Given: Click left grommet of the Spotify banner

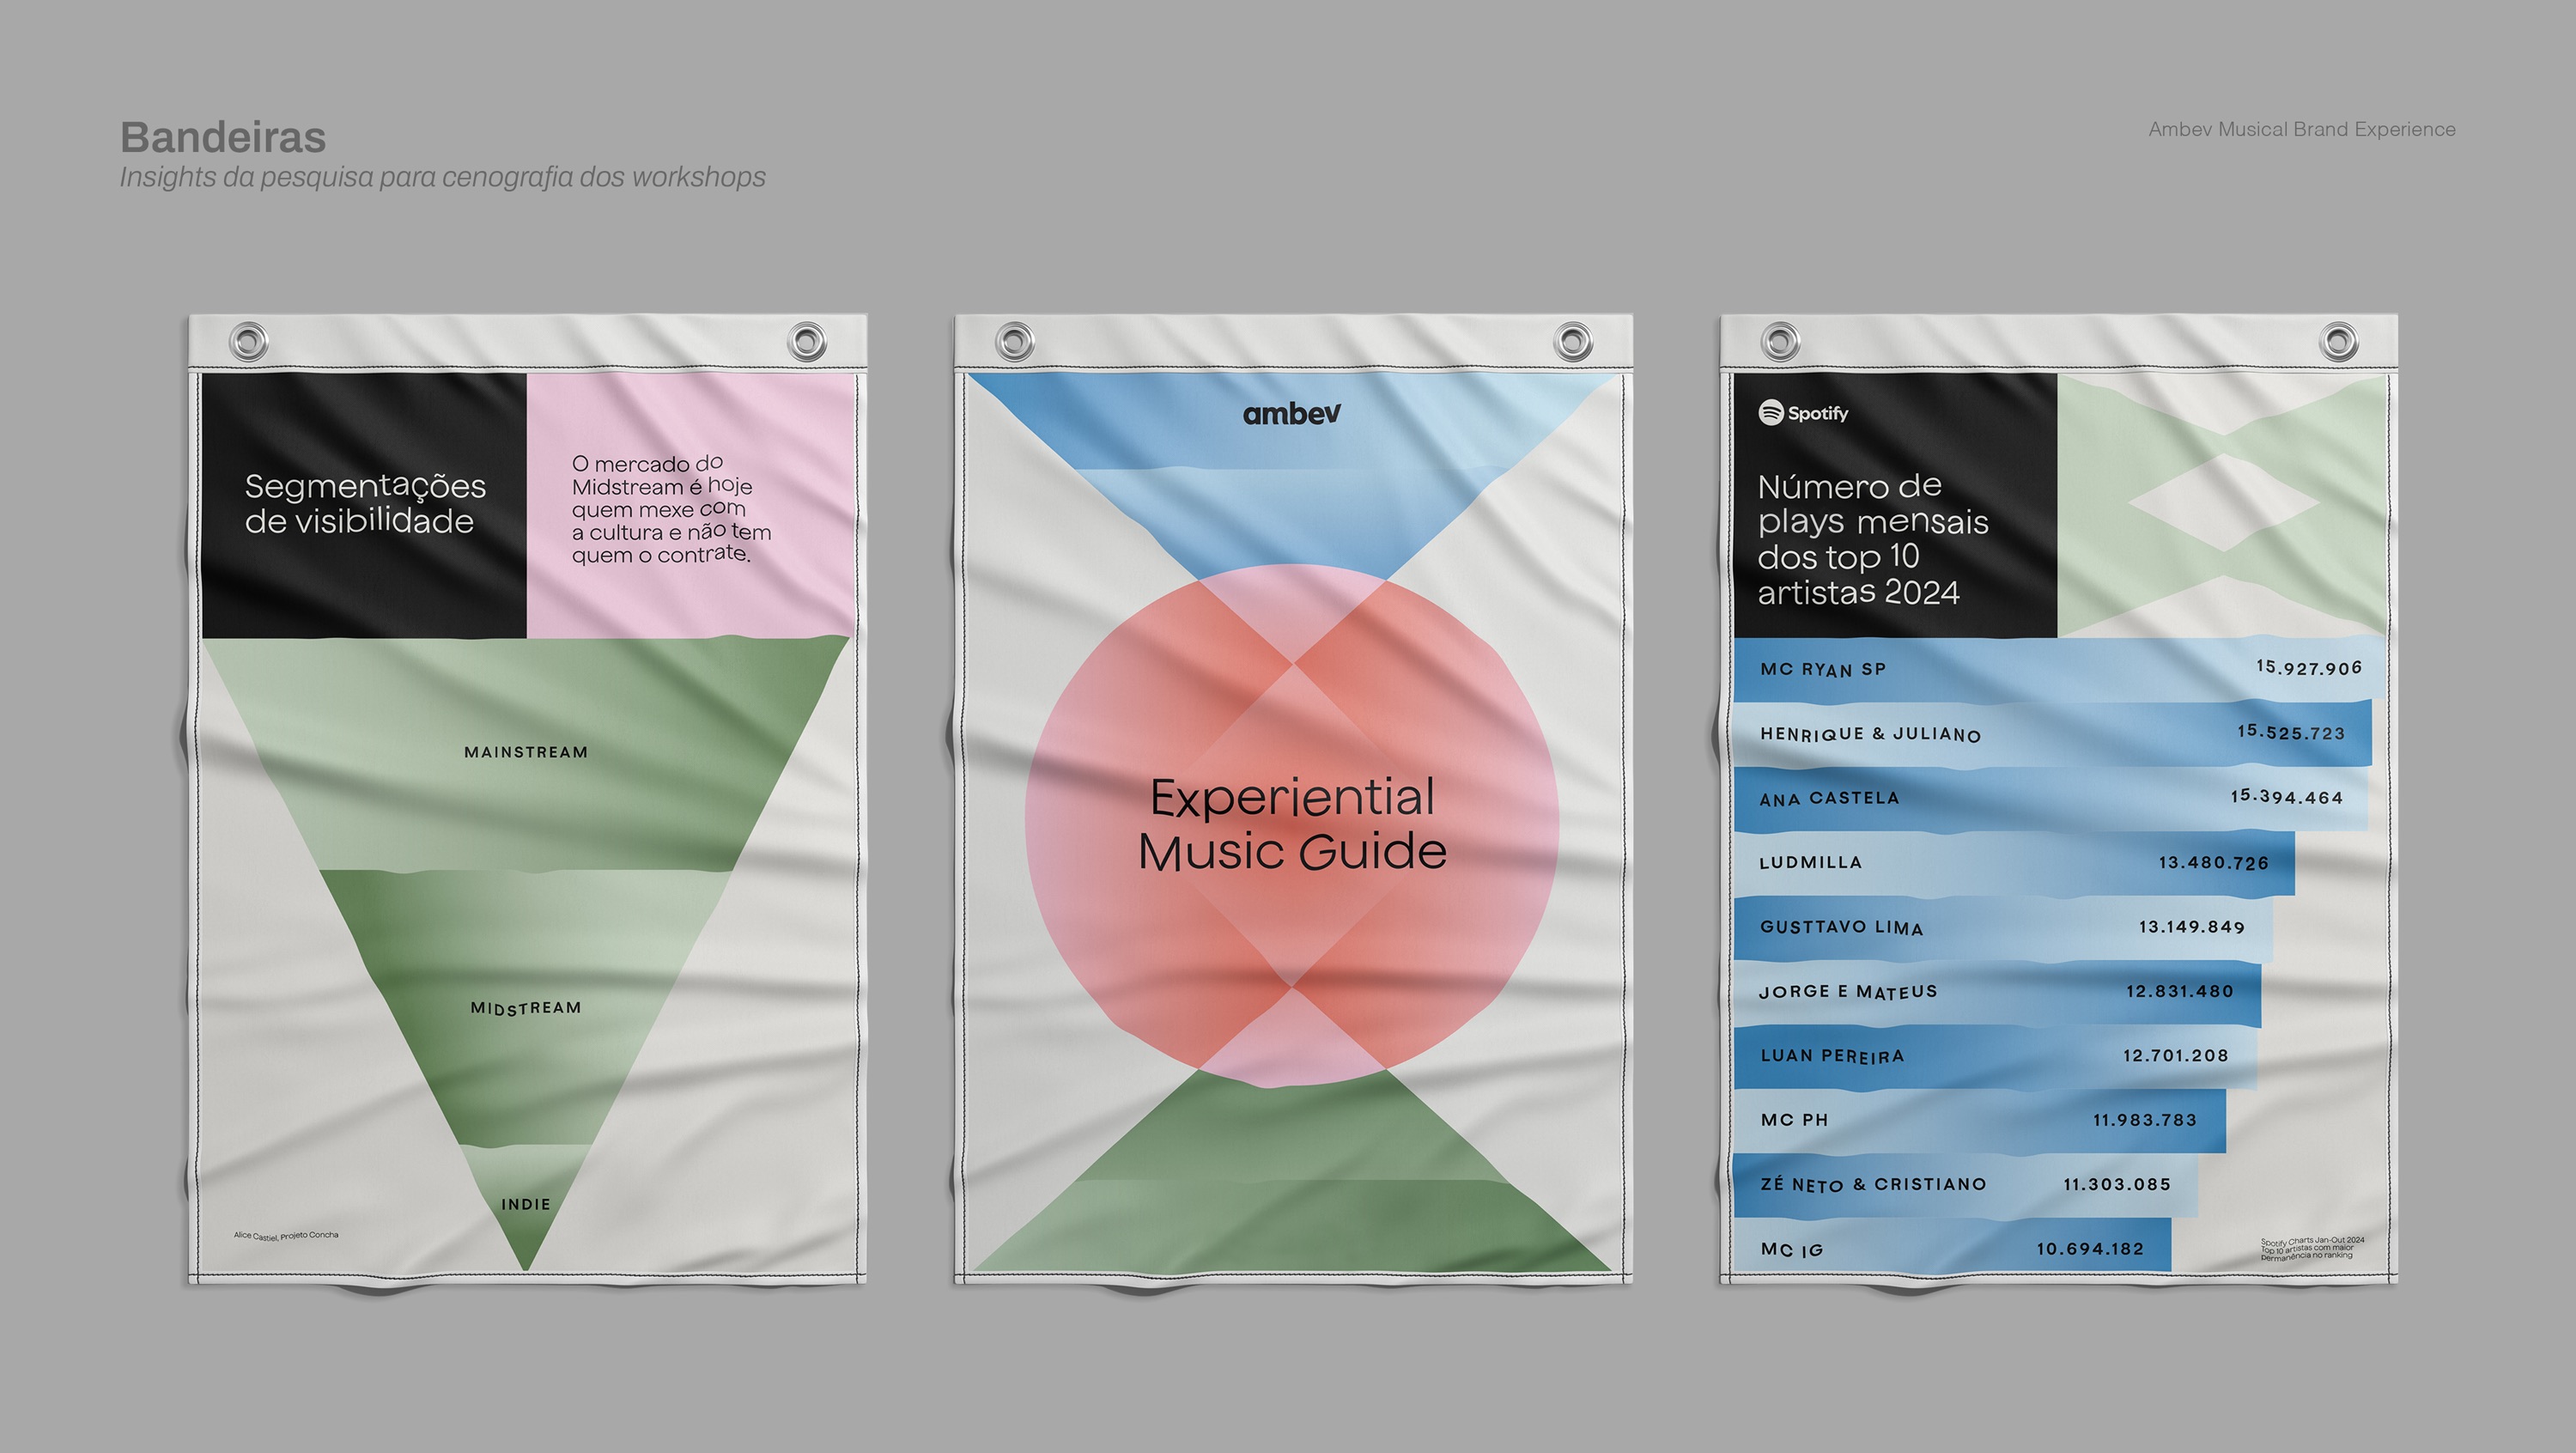Looking at the screenshot, I should tap(1780, 341).
